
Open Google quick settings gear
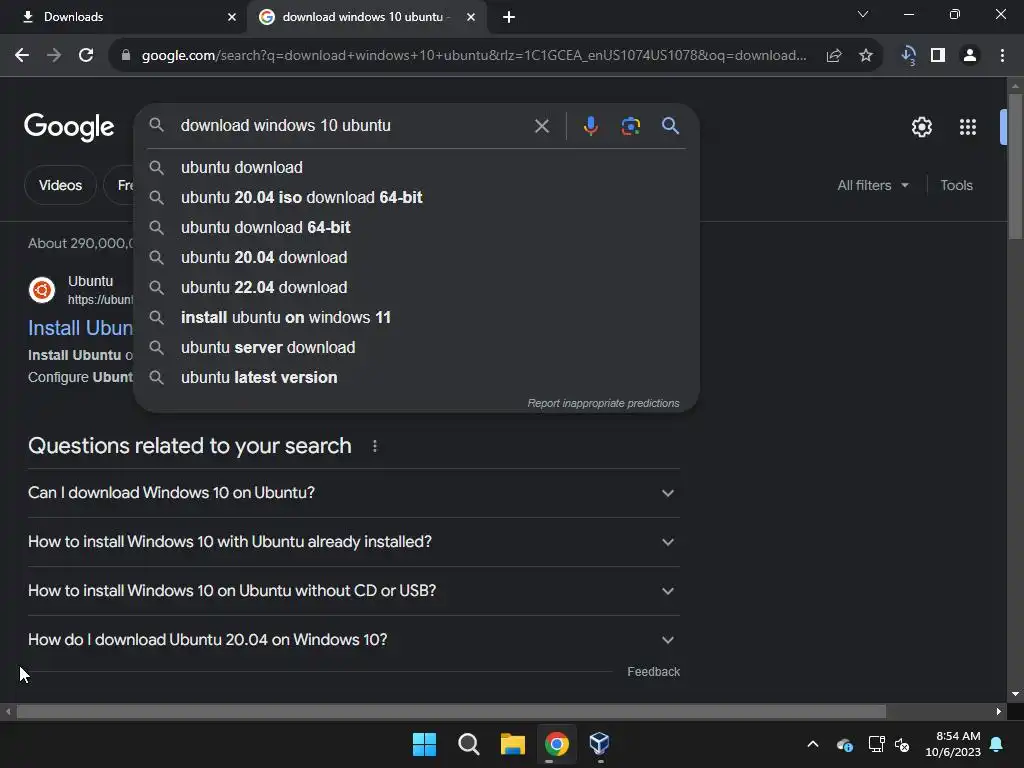pyautogui.click(x=921, y=127)
